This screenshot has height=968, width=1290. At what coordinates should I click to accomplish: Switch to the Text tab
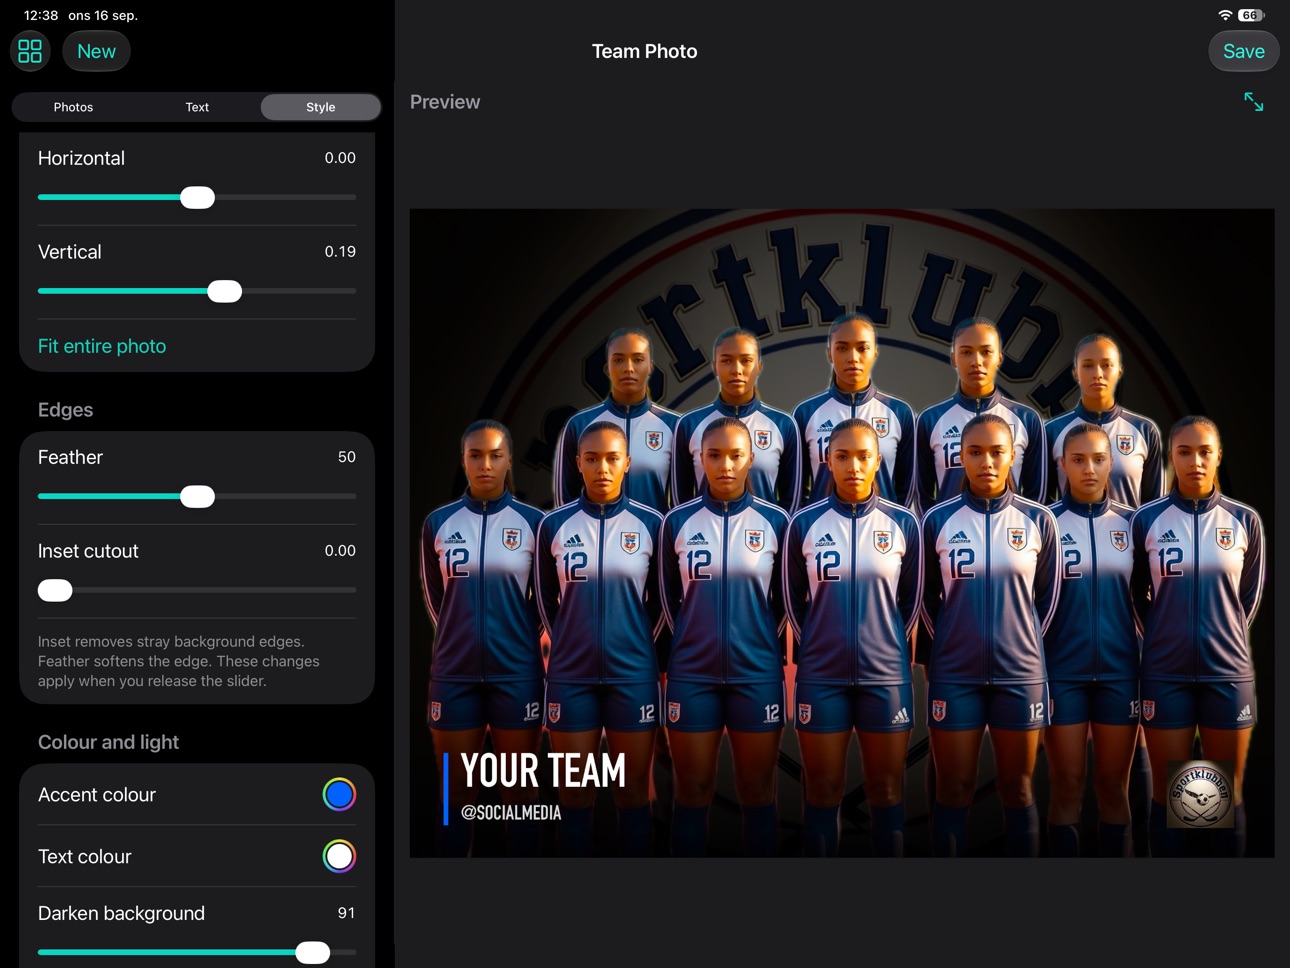point(197,107)
